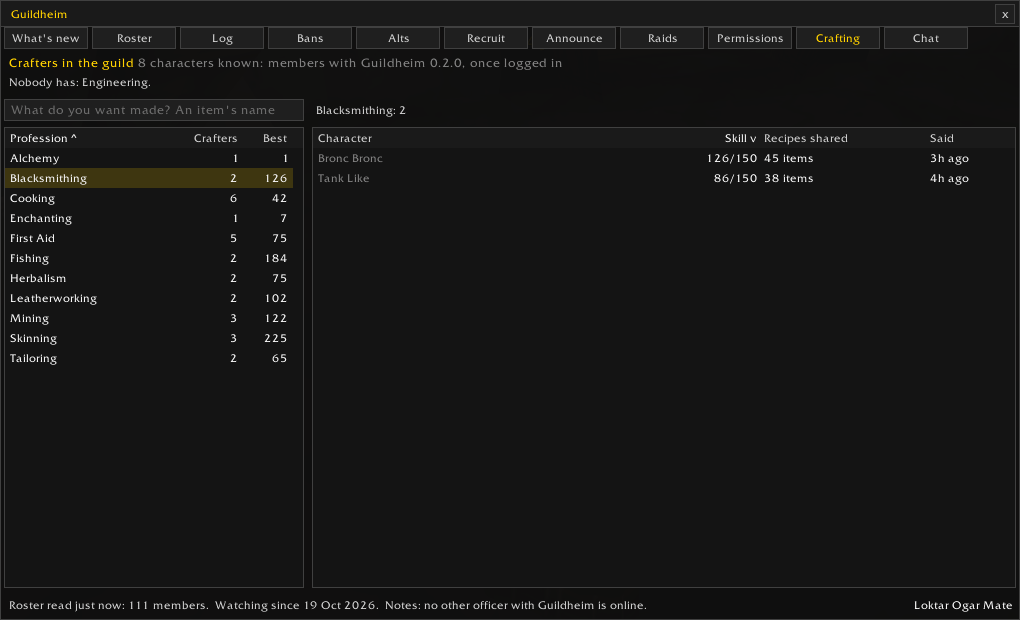Sort by the Profession column header
Viewport: 1020px width, 620px height.
tap(43, 138)
